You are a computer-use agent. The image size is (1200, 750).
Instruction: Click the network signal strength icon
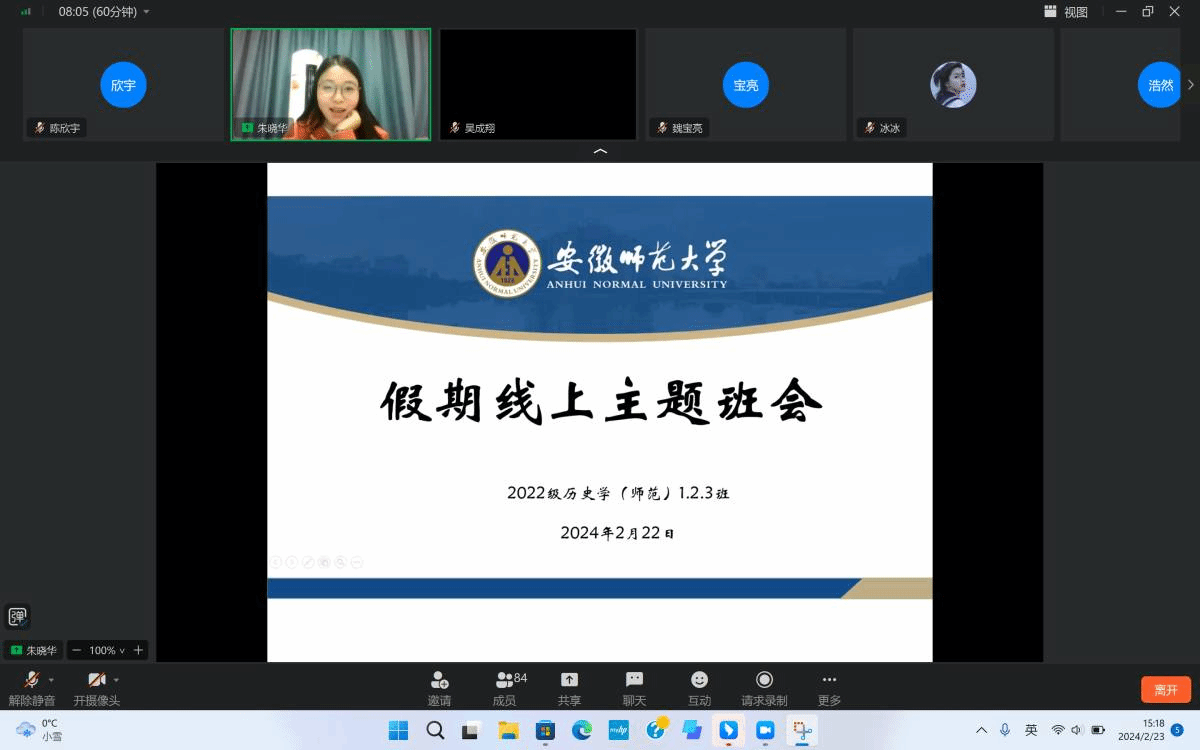coord(26,12)
